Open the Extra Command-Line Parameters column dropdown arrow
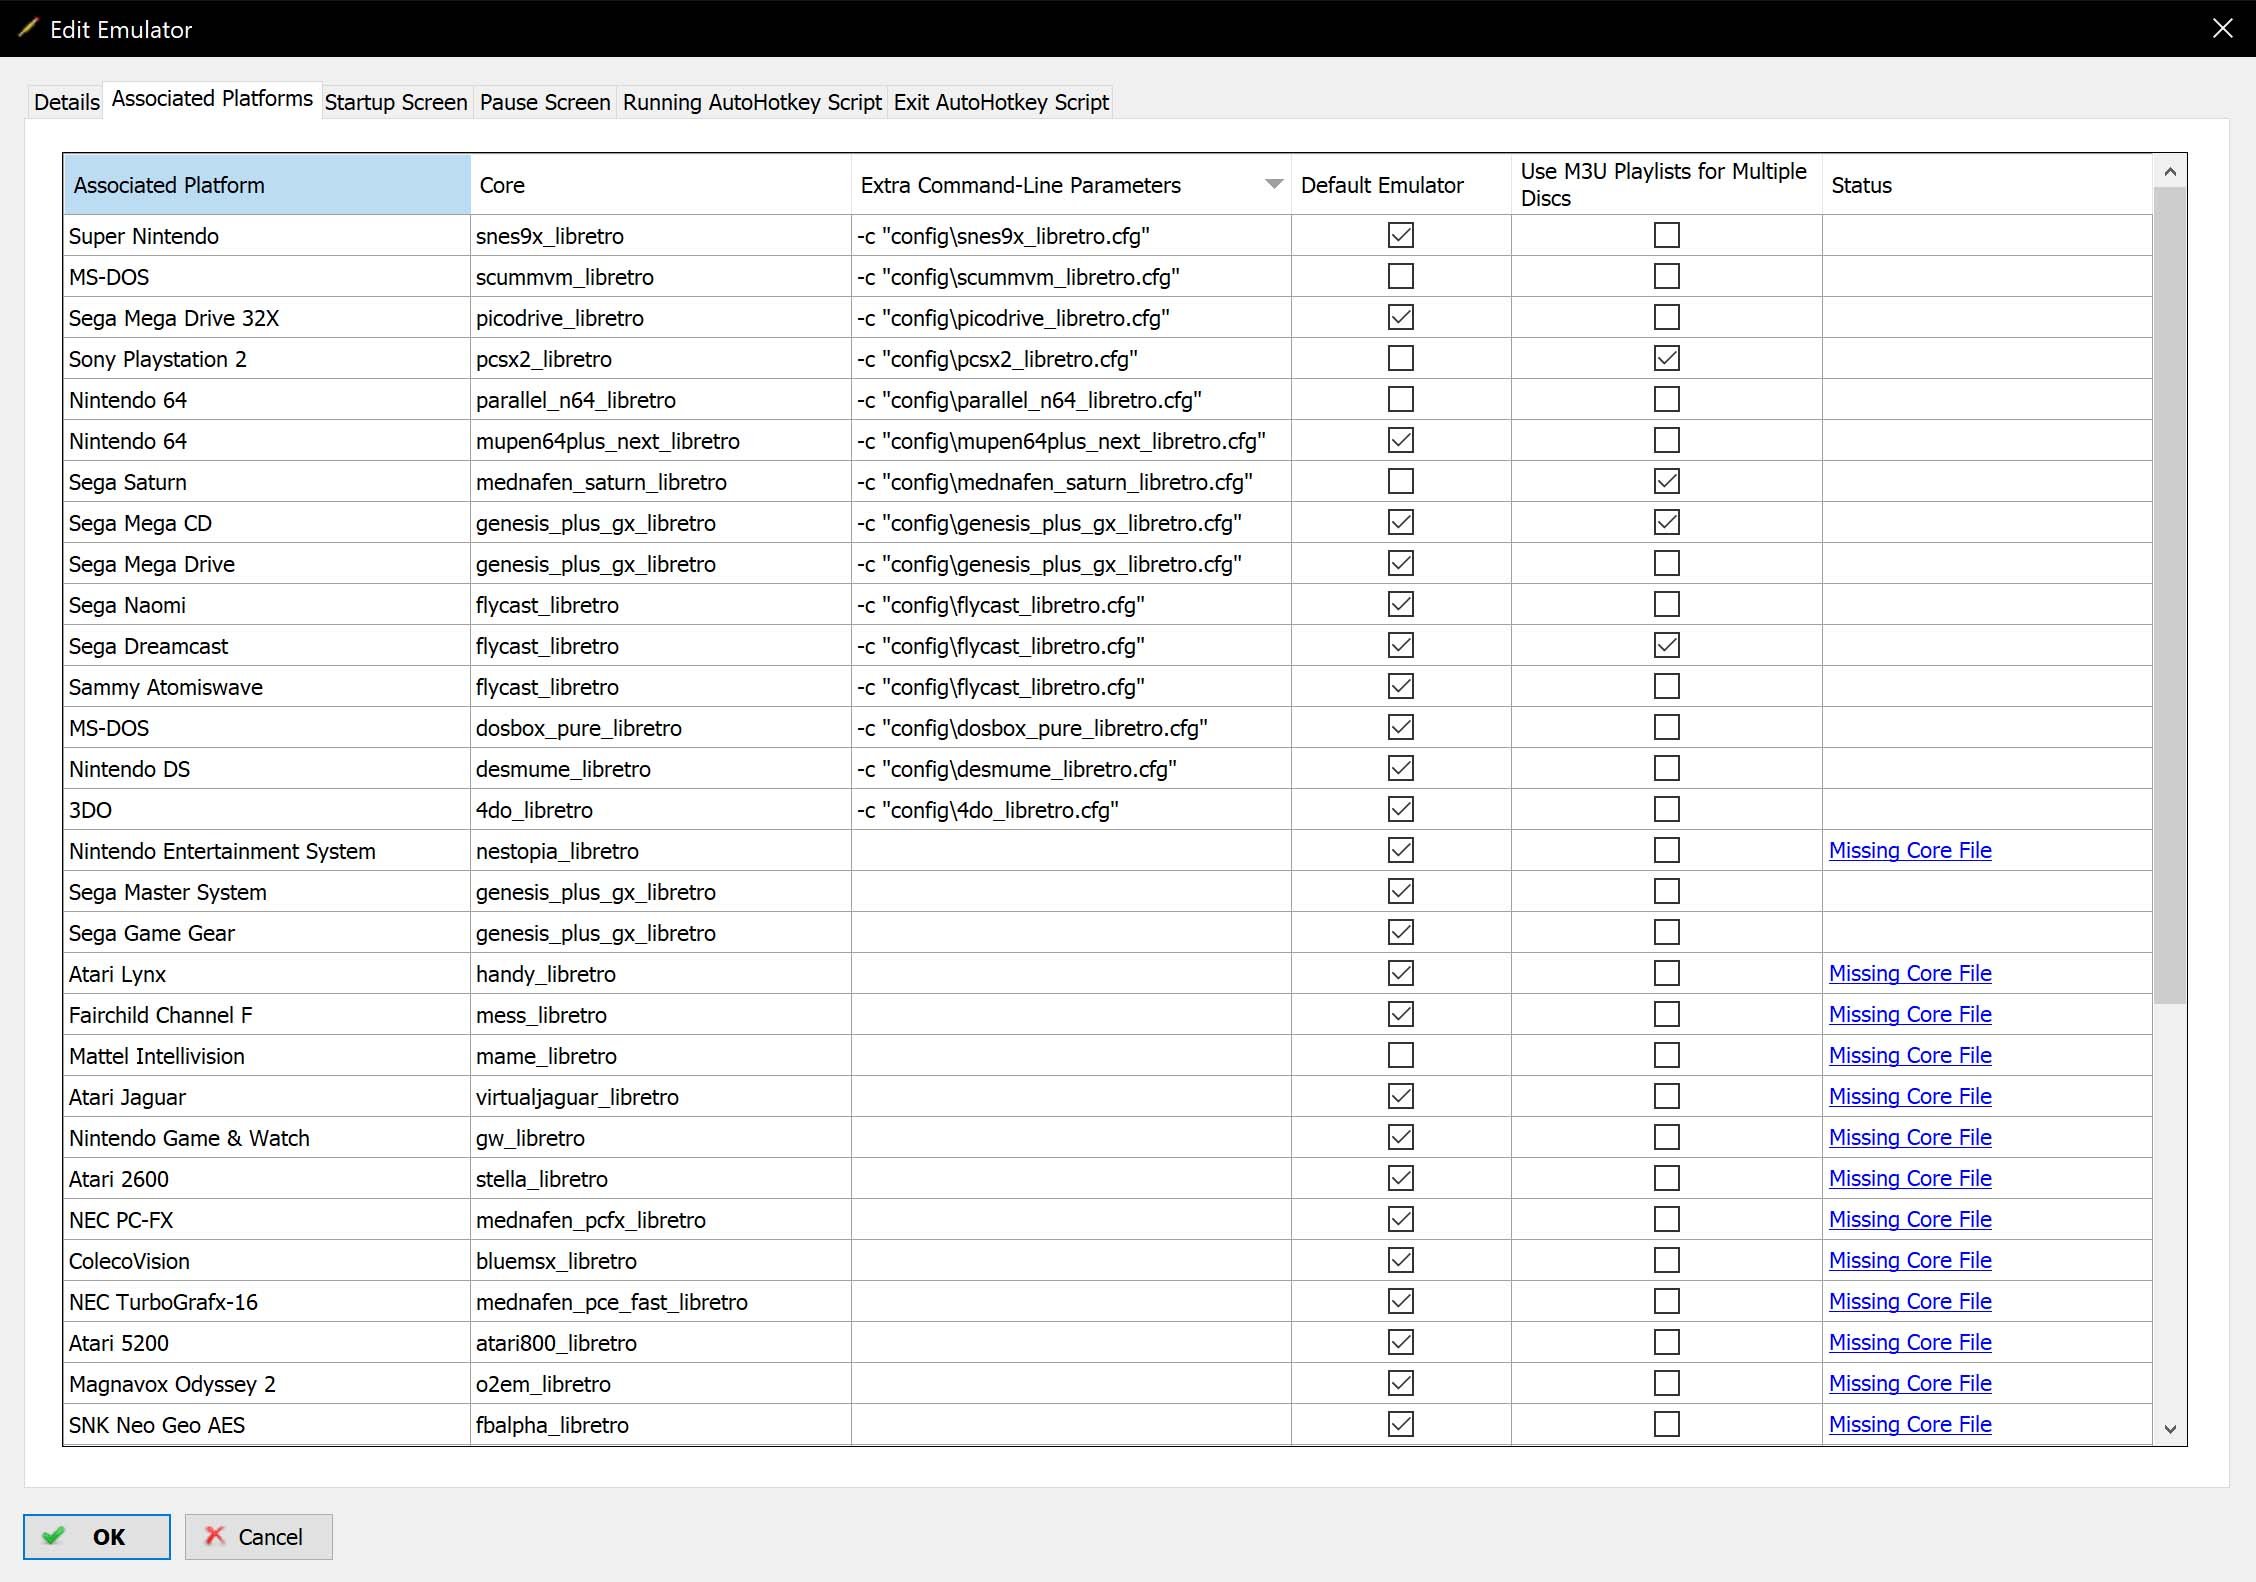The width and height of the screenshot is (2256, 1582). (1273, 184)
